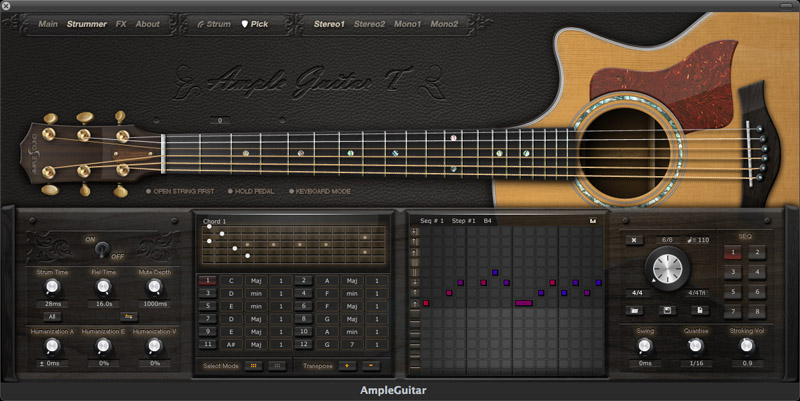Viewport: 800px width, 401px height.
Task: Open the sequencer folder load icon
Action: pos(635,311)
